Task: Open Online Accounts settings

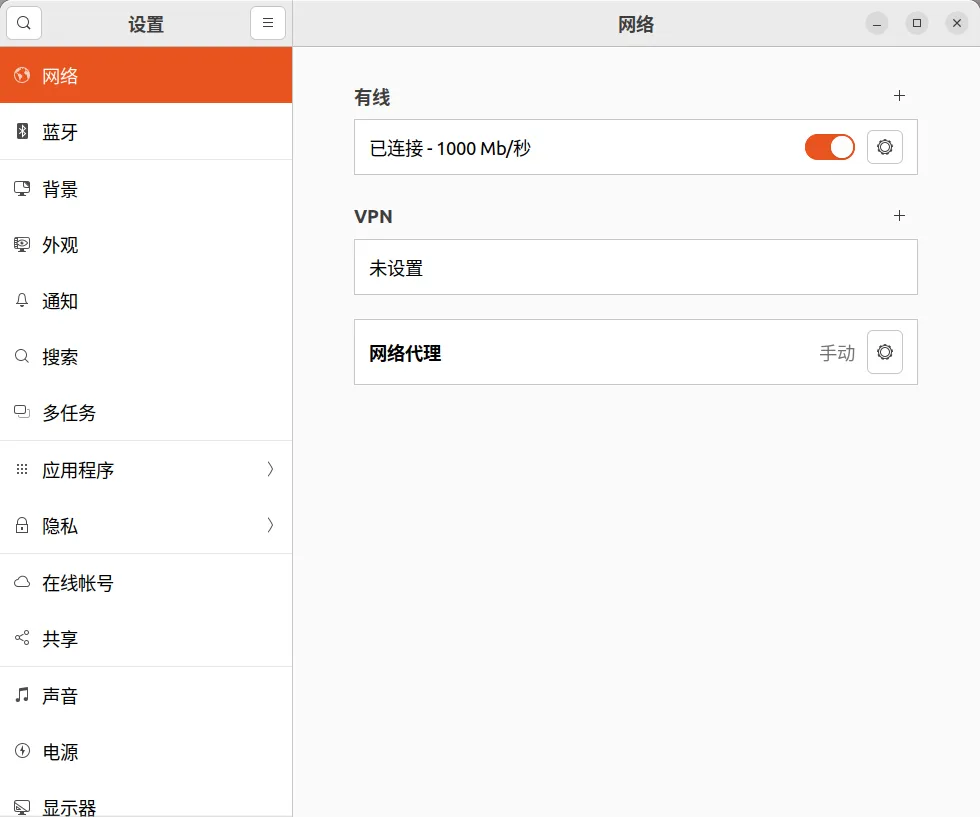Action: (78, 583)
